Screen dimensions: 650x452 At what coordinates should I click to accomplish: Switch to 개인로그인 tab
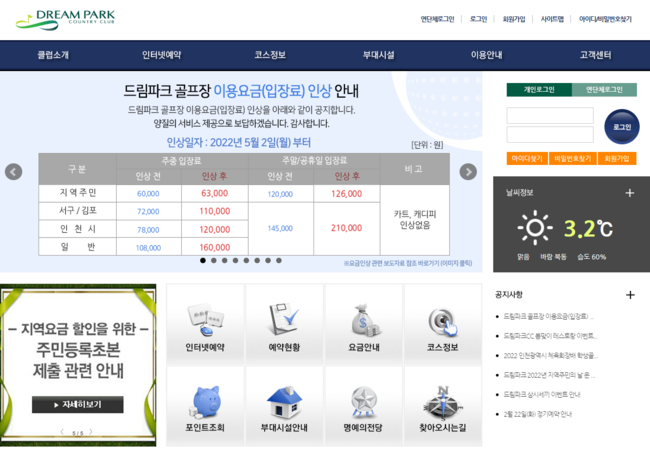539,90
